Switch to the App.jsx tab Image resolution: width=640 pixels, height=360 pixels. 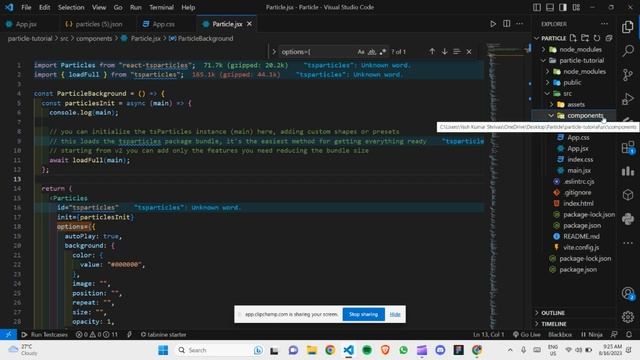[x=27, y=24]
